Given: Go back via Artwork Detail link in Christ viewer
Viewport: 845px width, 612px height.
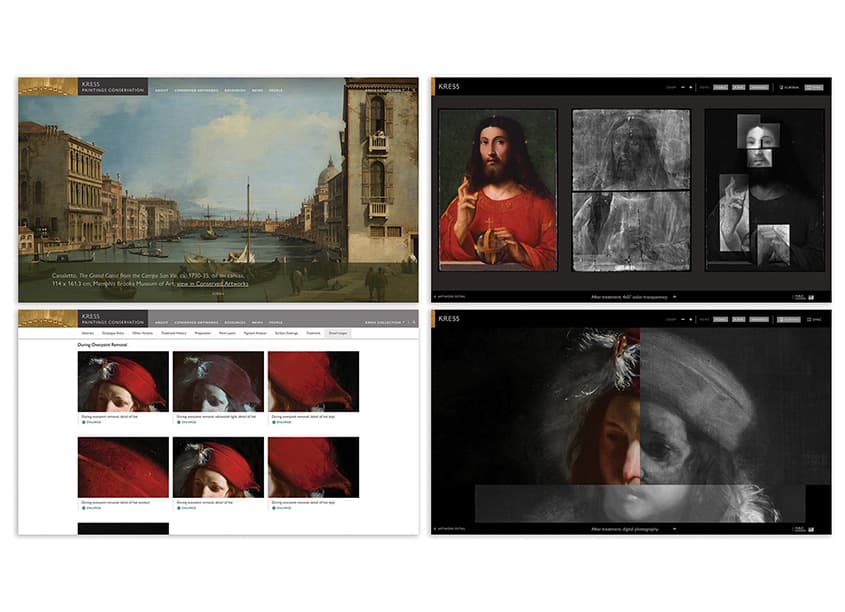Looking at the screenshot, I should [450, 297].
